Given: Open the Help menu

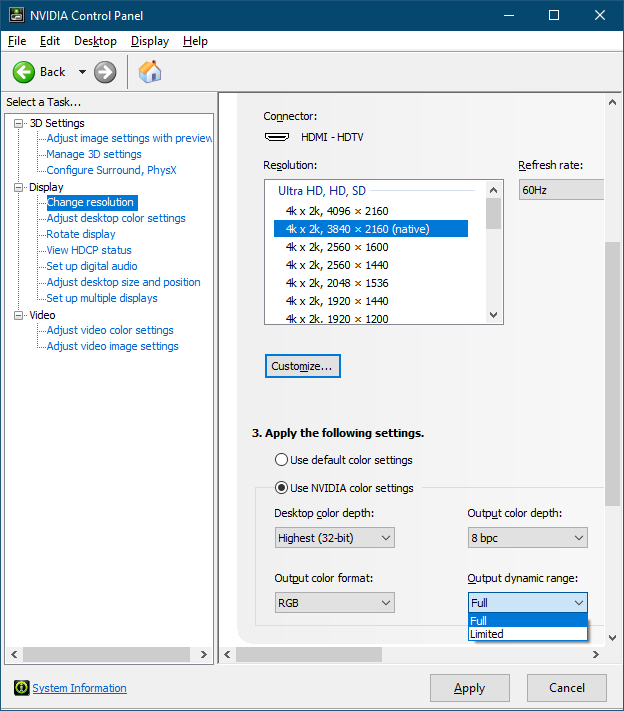Looking at the screenshot, I should pos(195,41).
